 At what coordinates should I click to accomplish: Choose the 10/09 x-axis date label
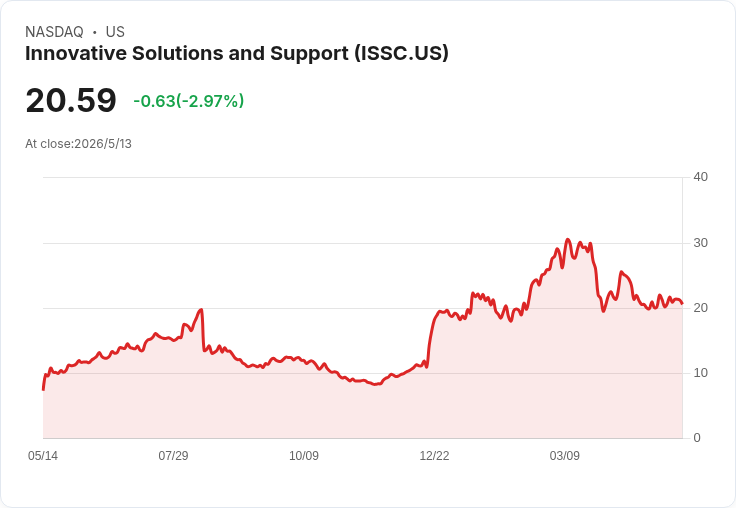click(304, 455)
